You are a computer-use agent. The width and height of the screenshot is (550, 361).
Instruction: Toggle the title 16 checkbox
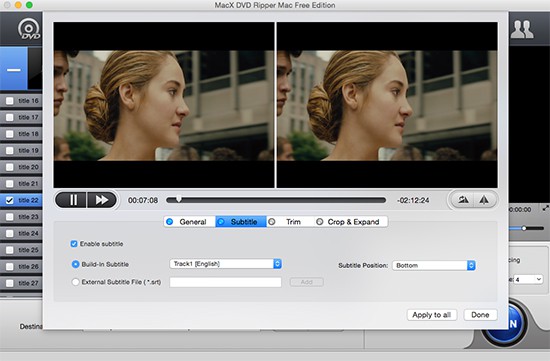tap(10, 101)
